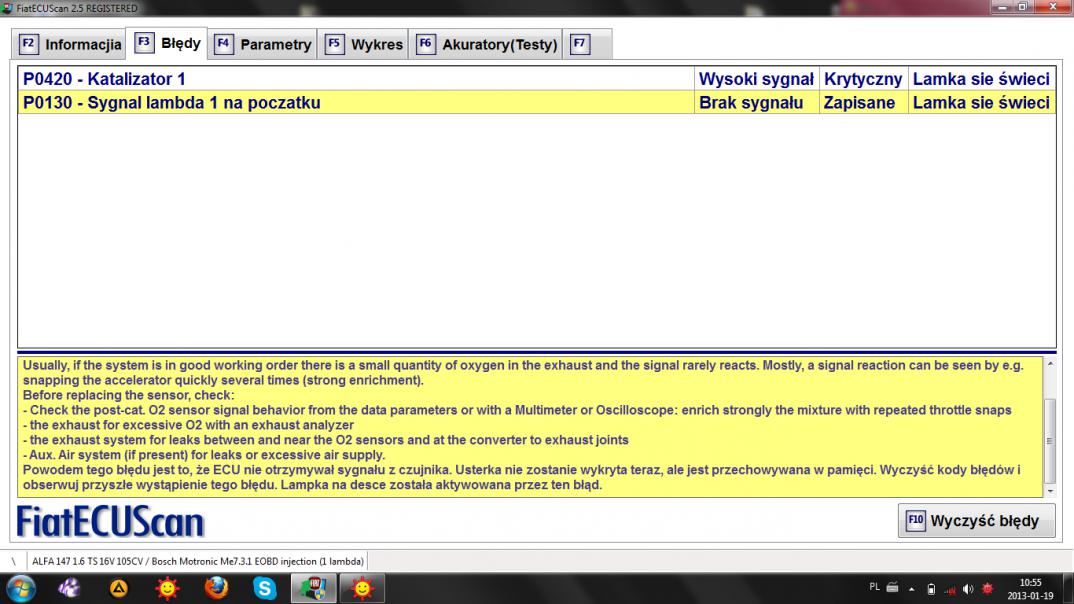This screenshot has height=604, width=1074.
Task: Switch to the Błędy tab
Action: (x=167, y=43)
